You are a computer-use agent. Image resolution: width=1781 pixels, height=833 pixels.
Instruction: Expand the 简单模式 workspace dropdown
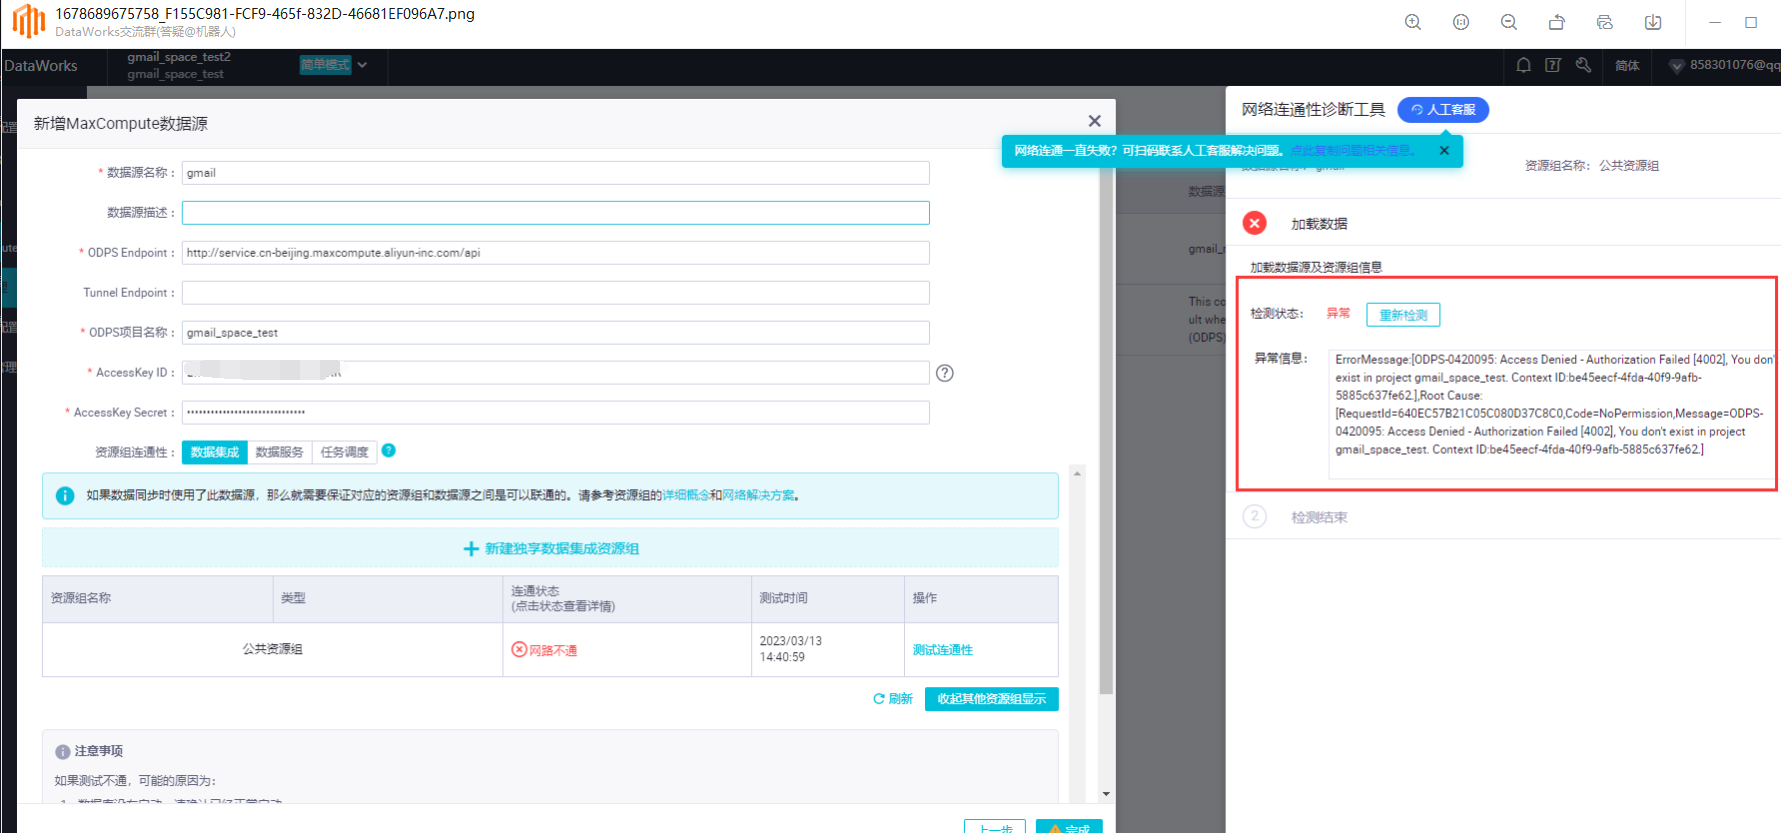334,65
